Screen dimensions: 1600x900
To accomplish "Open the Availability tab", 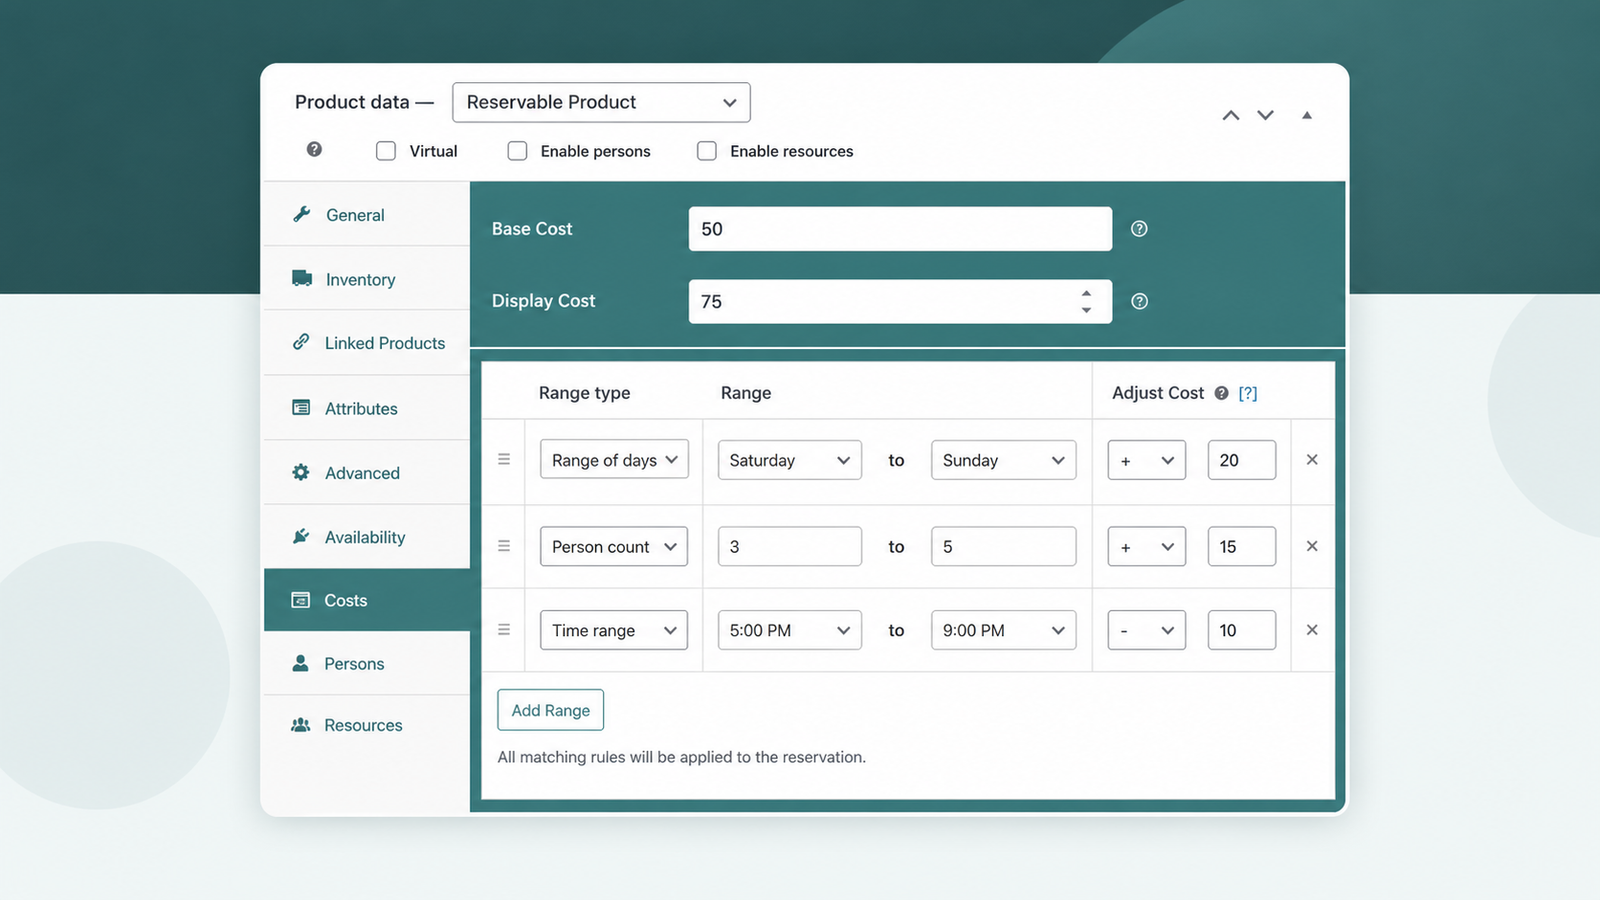I will 367,537.
